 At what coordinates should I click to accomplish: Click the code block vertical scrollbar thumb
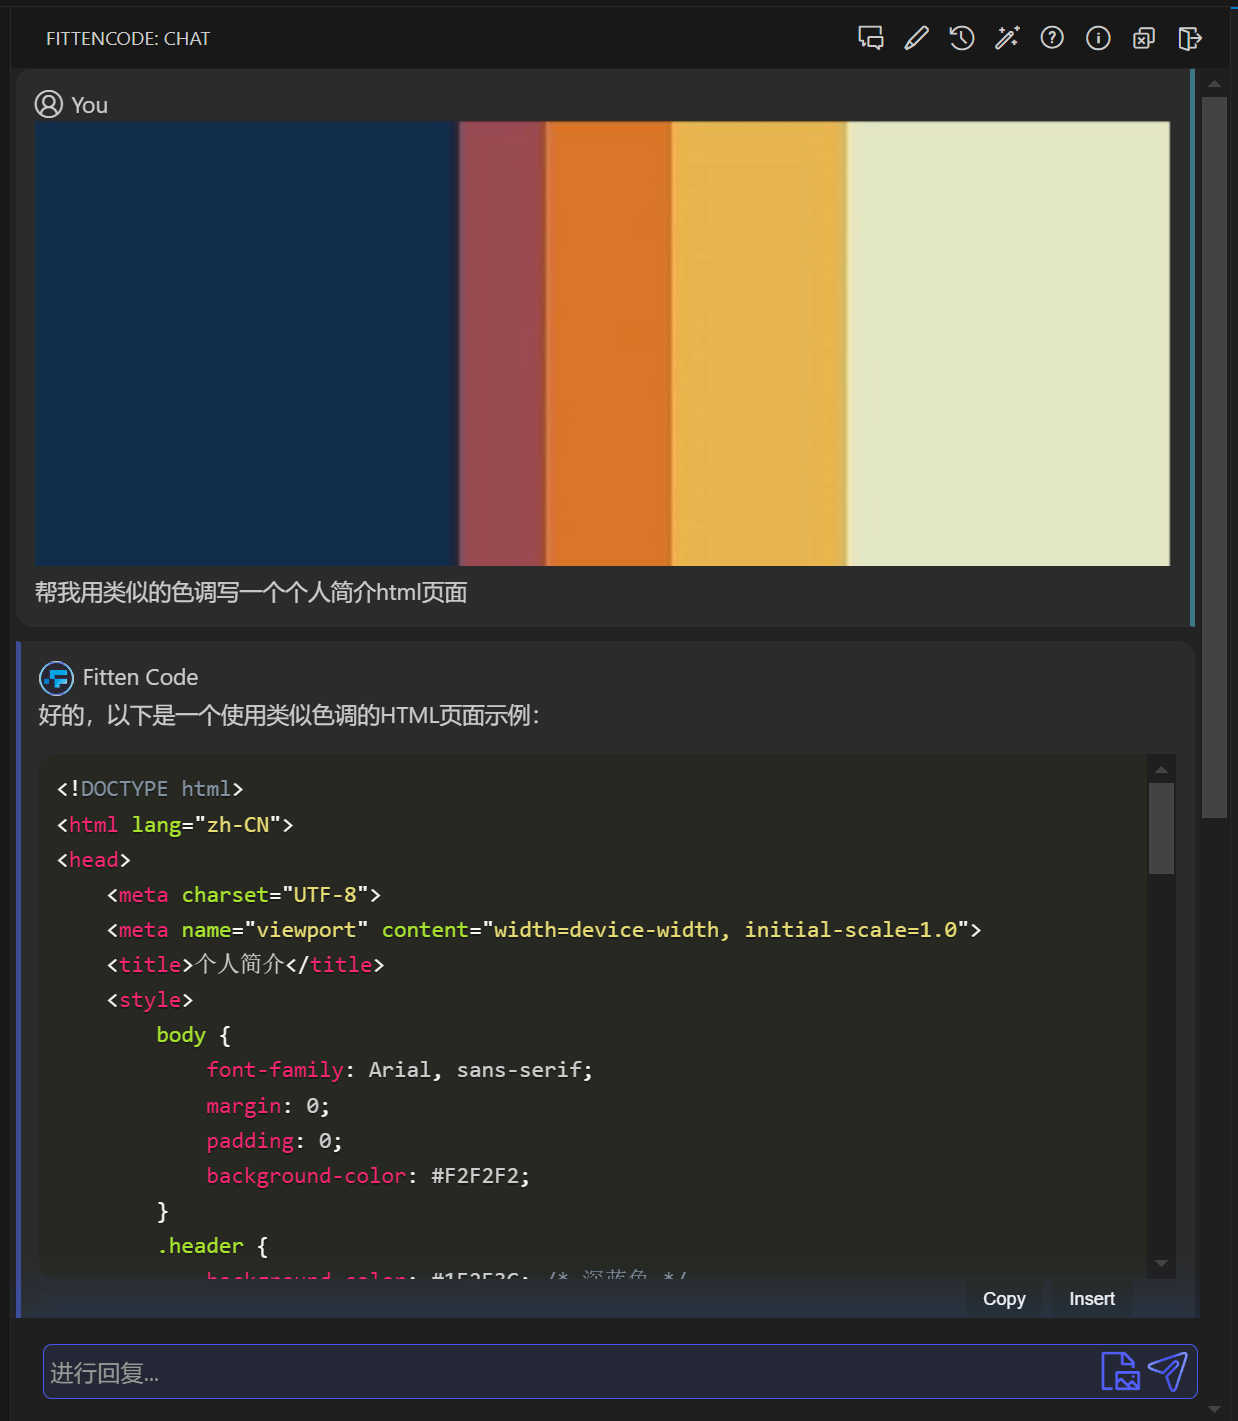pos(1161,828)
